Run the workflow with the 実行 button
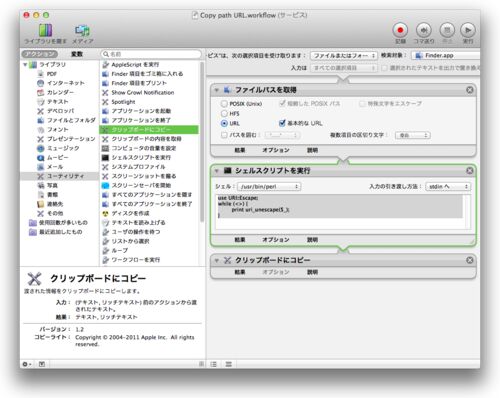This screenshot has height=398, width=500. [468, 30]
